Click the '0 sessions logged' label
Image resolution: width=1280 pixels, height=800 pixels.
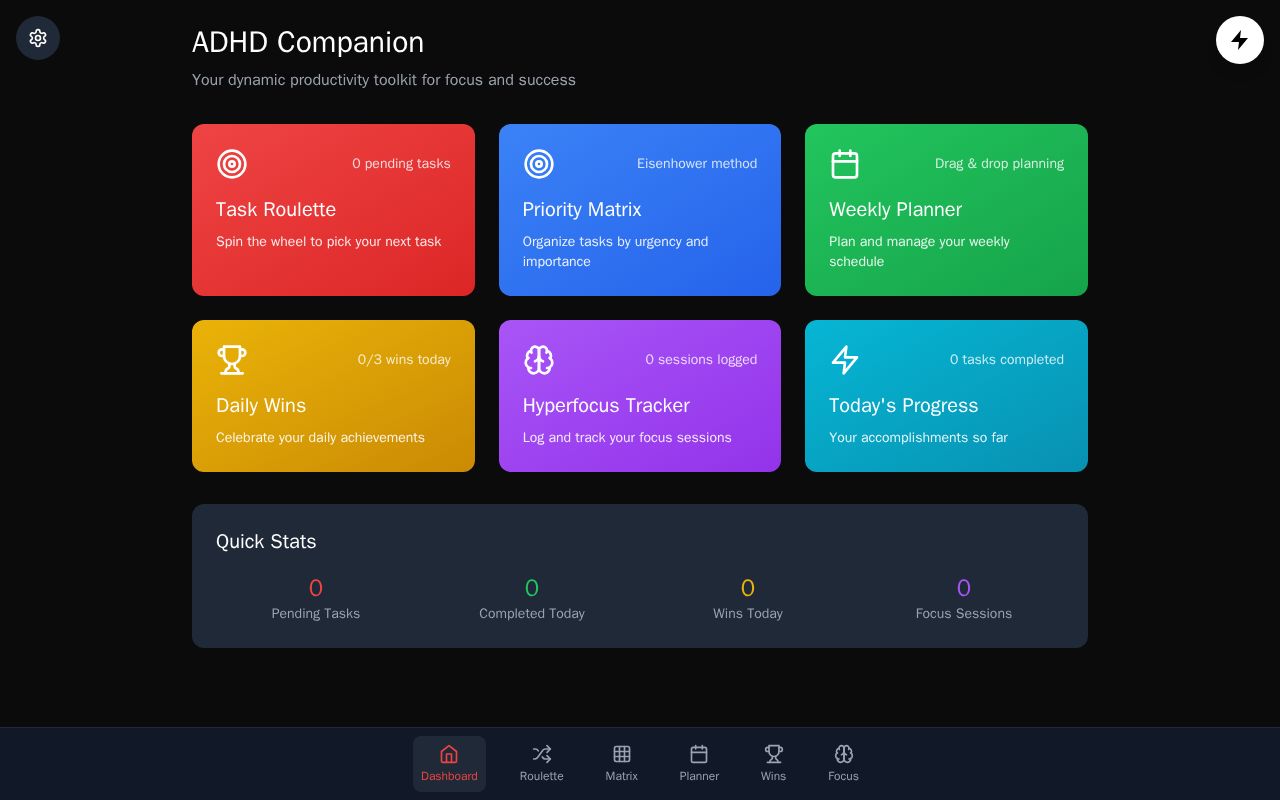coord(701,360)
